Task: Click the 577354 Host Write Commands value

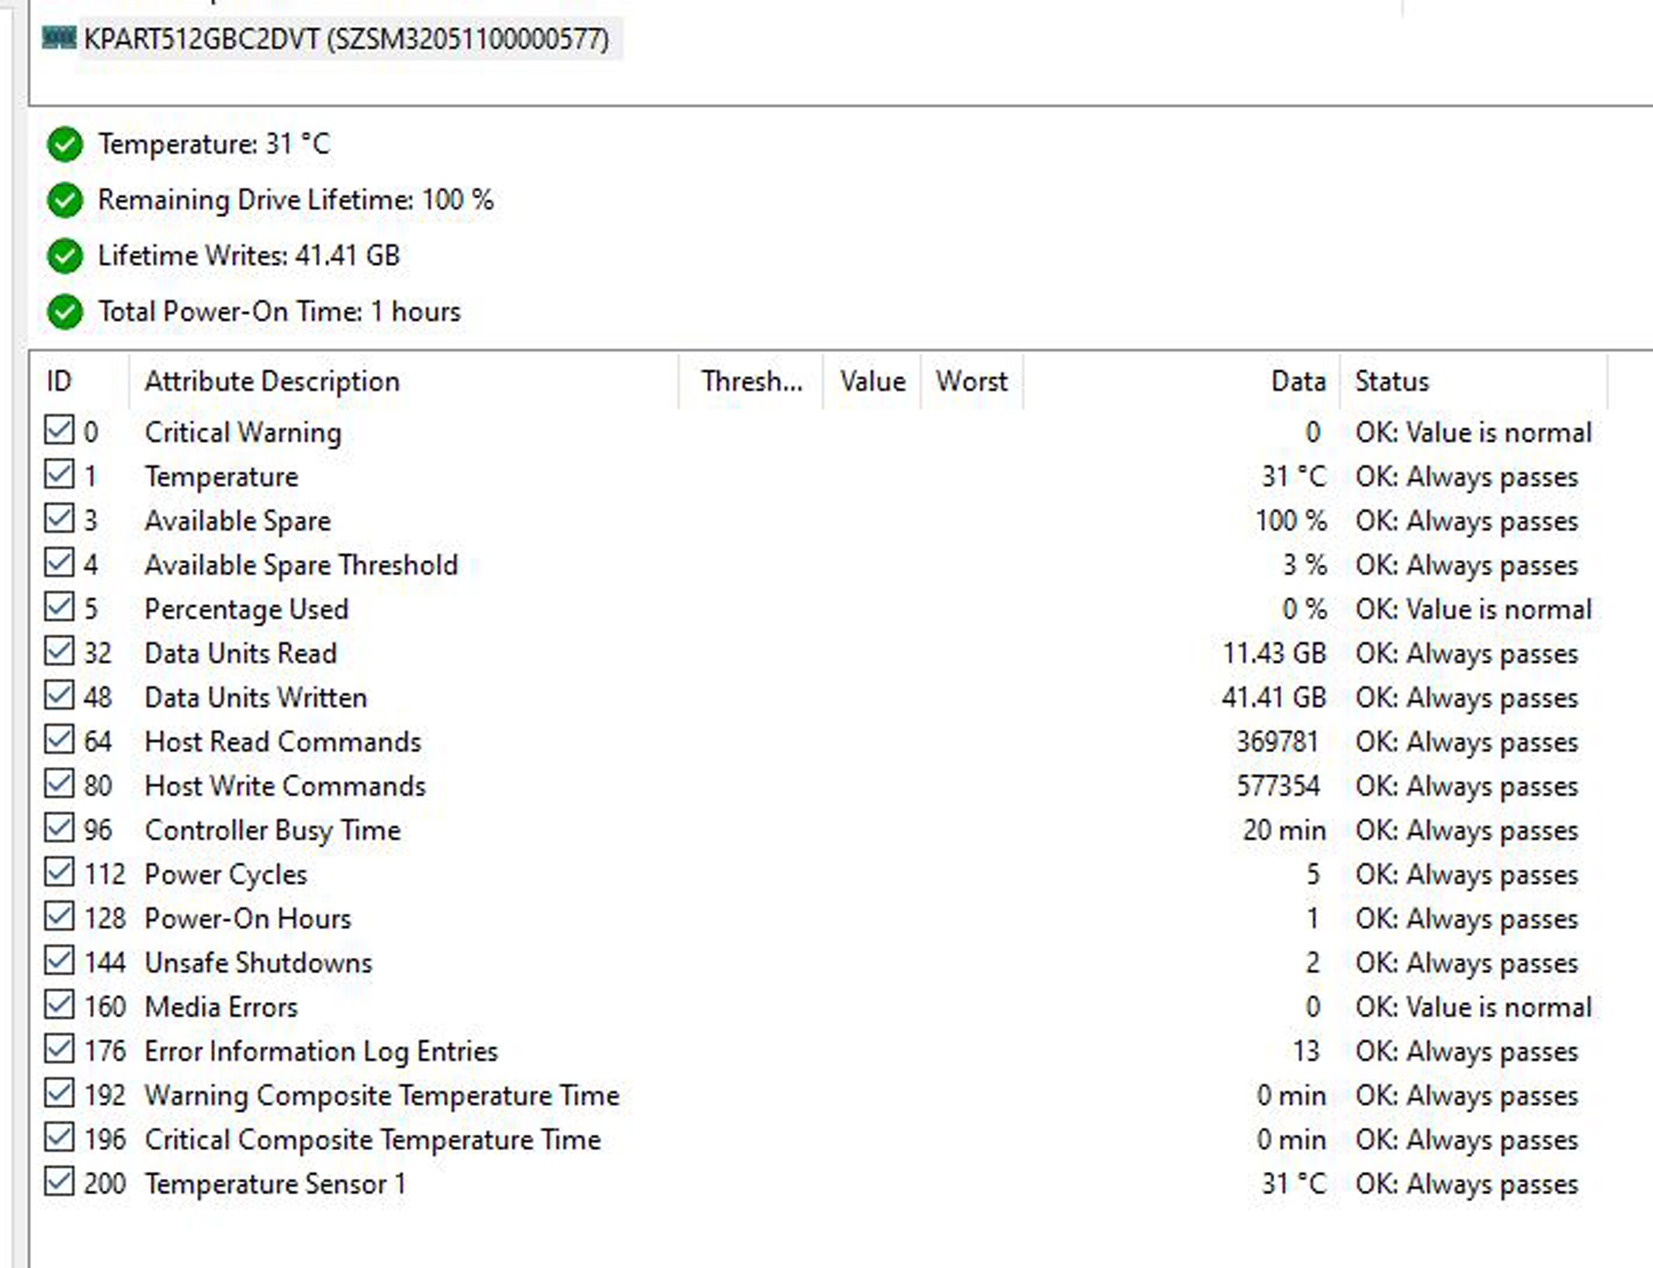Action: 1278,786
